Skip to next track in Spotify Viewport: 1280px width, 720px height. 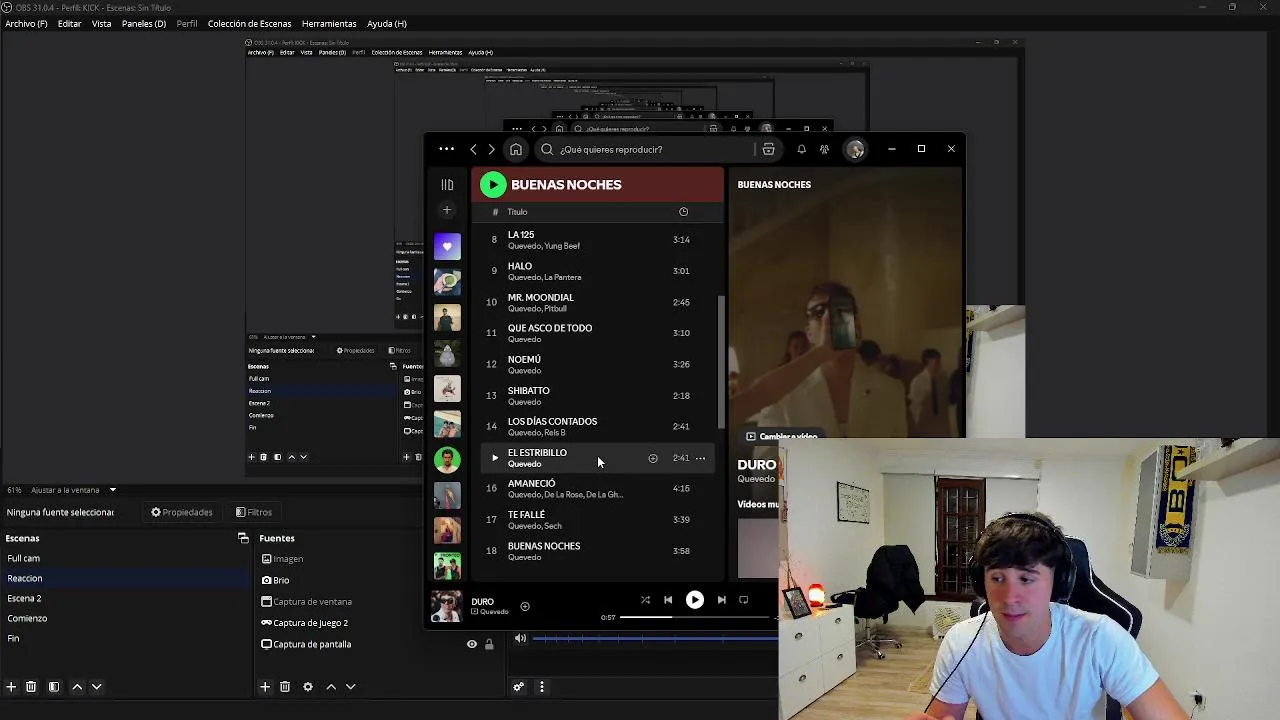[x=721, y=600]
